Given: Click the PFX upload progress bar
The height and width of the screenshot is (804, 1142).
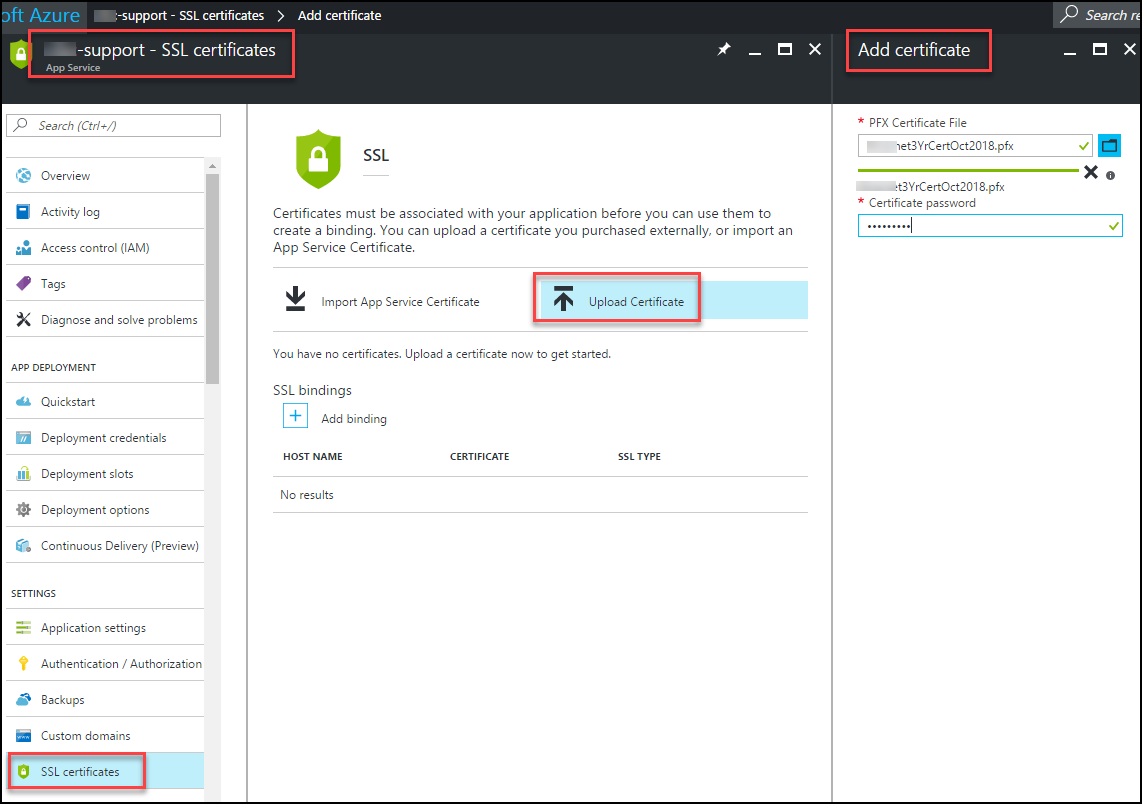Looking at the screenshot, I should [968, 170].
